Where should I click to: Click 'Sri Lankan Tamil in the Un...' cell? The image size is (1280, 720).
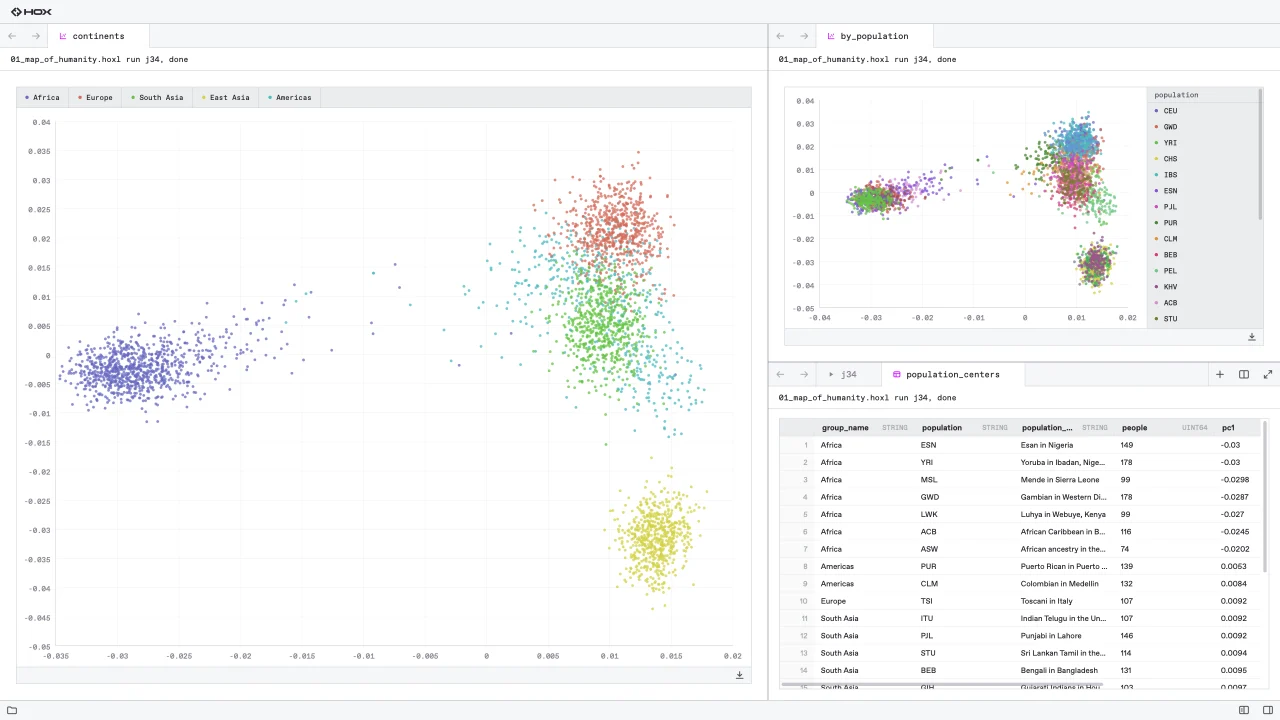(x=1065, y=653)
